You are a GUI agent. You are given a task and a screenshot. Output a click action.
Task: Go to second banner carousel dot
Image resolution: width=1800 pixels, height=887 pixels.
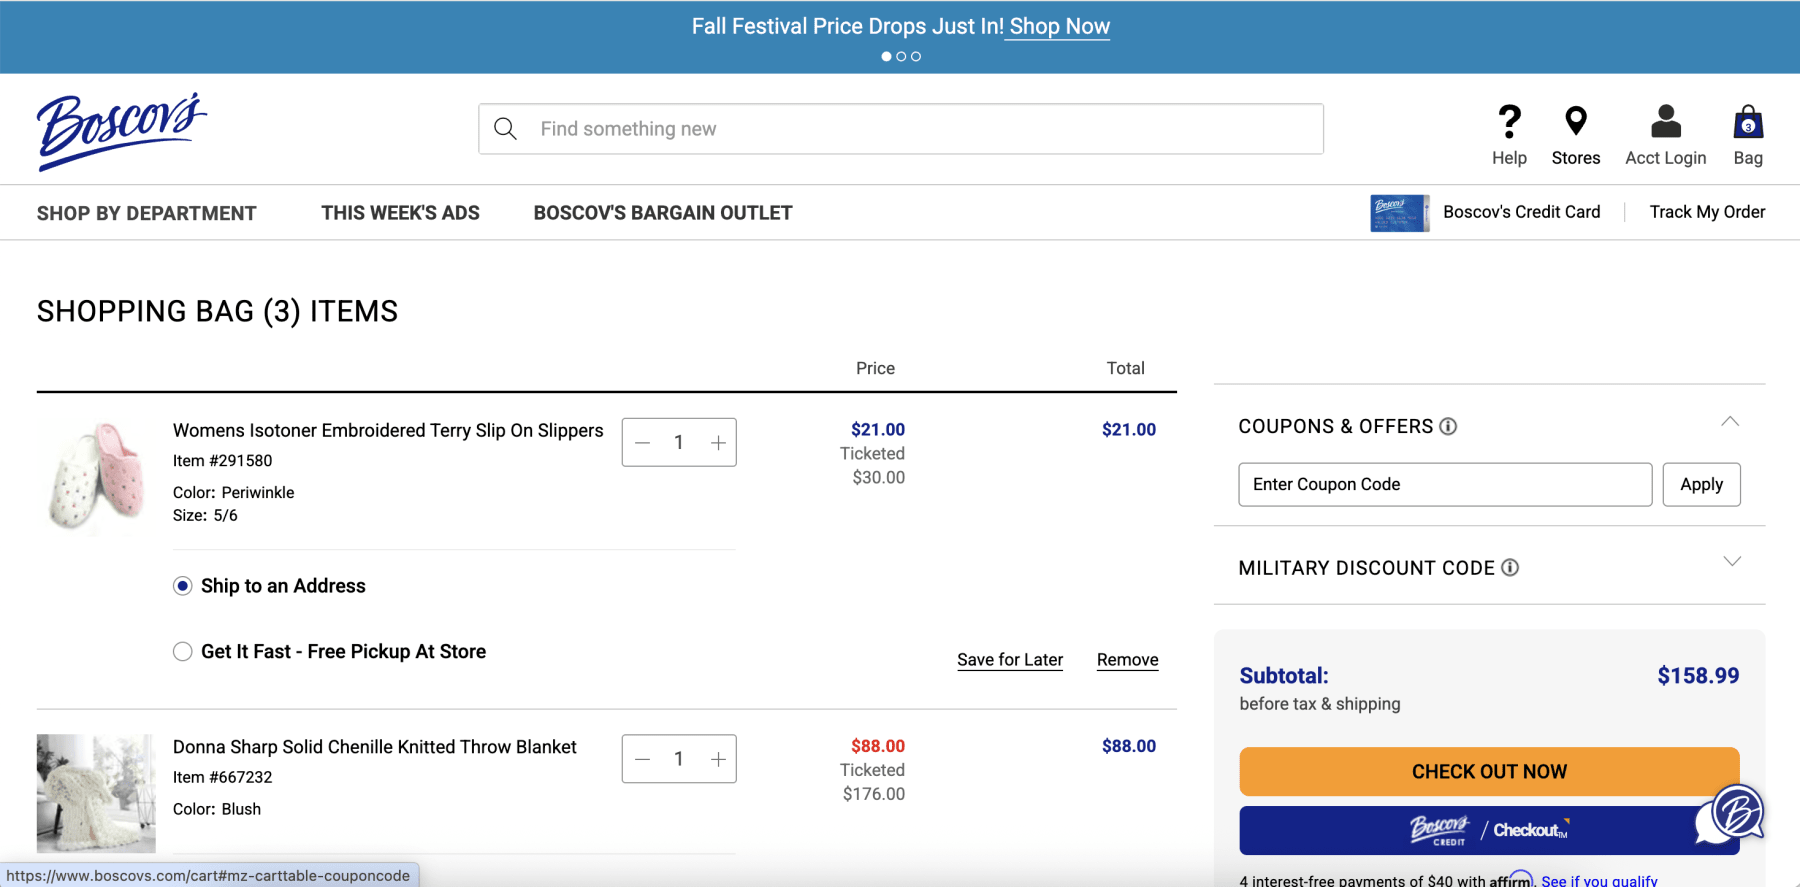pyautogui.click(x=901, y=57)
